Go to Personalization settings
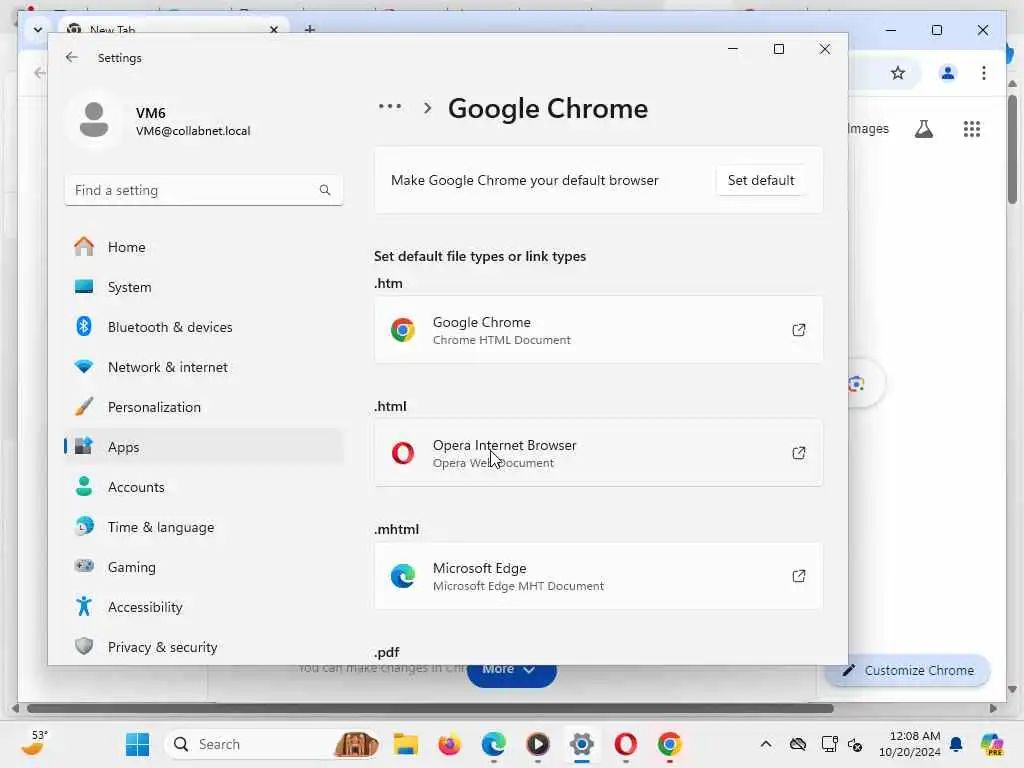 coord(204,407)
